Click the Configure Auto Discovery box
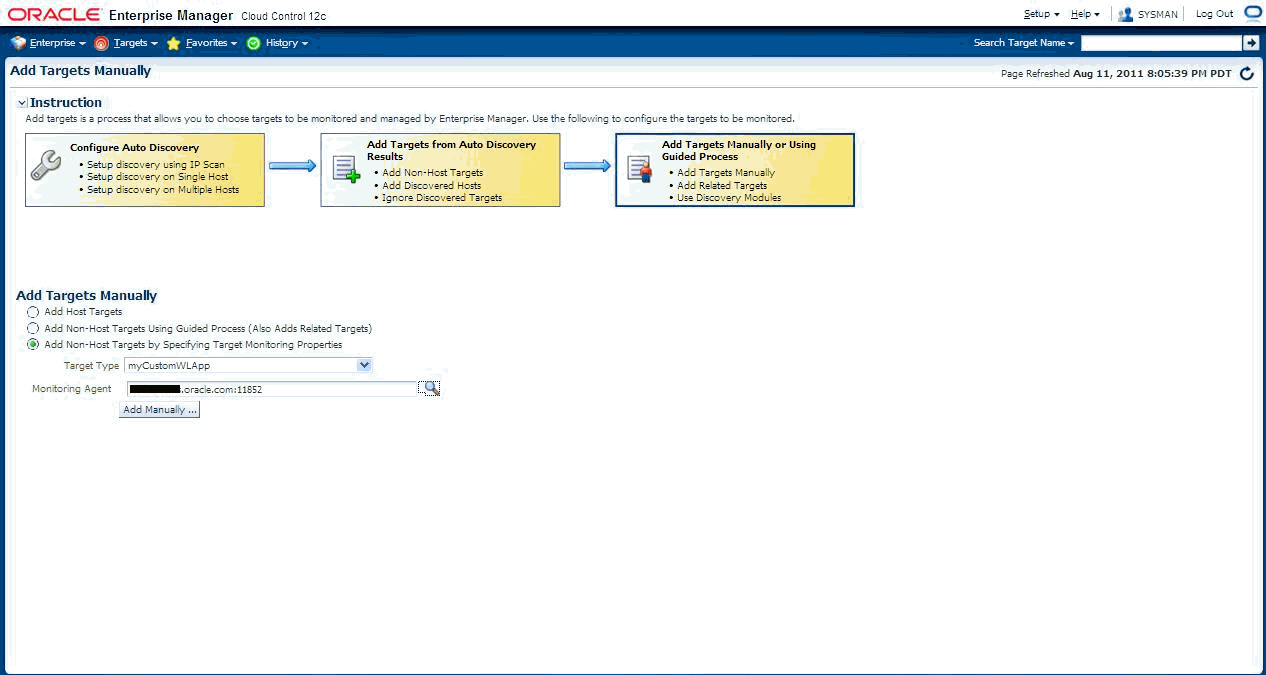This screenshot has height=675, width=1266. (x=145, y=170)
